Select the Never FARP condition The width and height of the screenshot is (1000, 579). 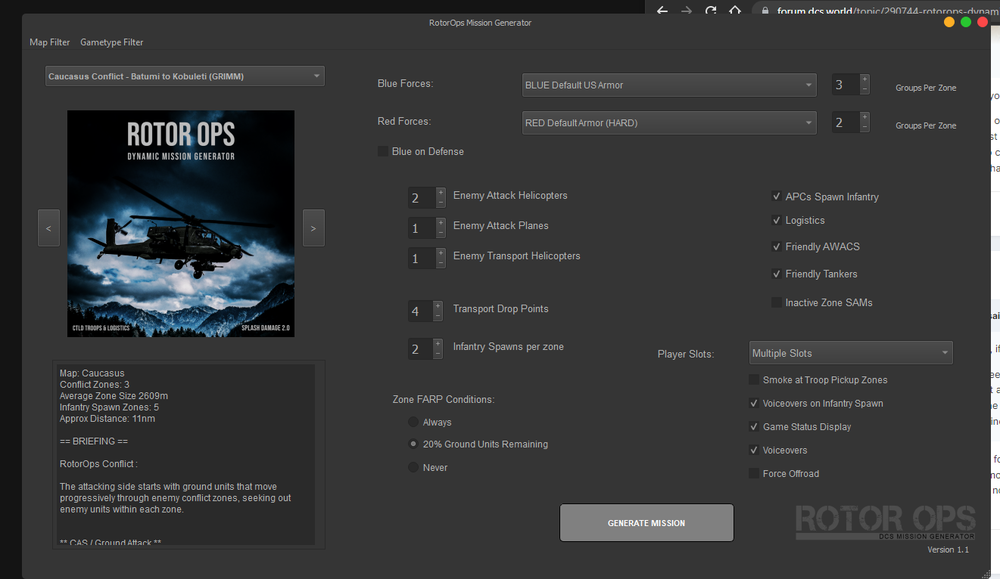coord(413,467)
